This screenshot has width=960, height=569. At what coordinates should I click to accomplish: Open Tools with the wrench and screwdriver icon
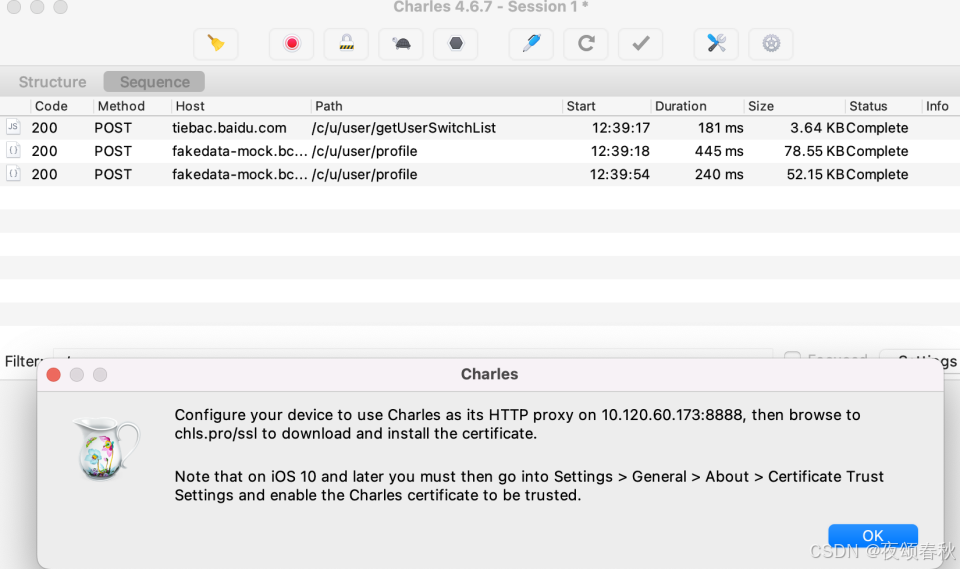716,43
